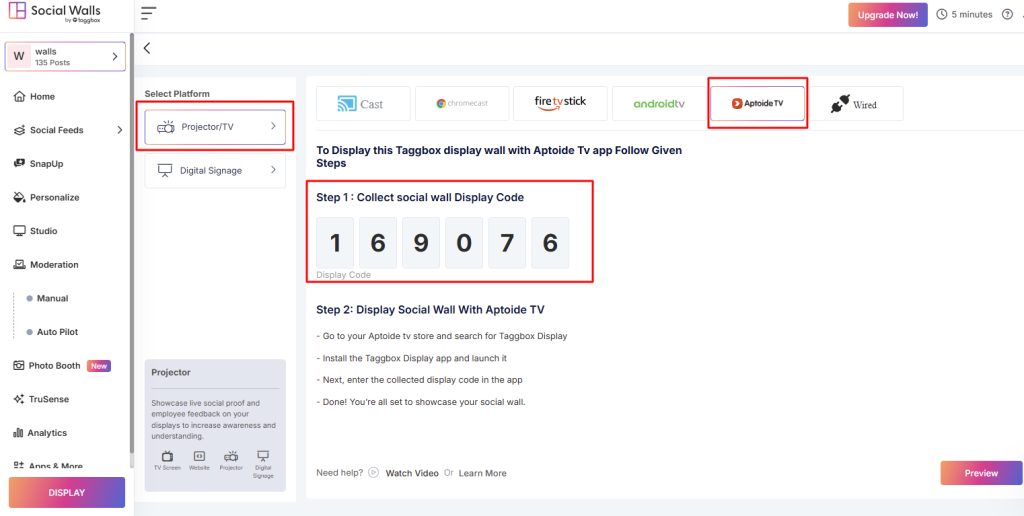Click the TruSense sparkle icon
Screen dimensions: 1024x516
(x=19, y=399)
